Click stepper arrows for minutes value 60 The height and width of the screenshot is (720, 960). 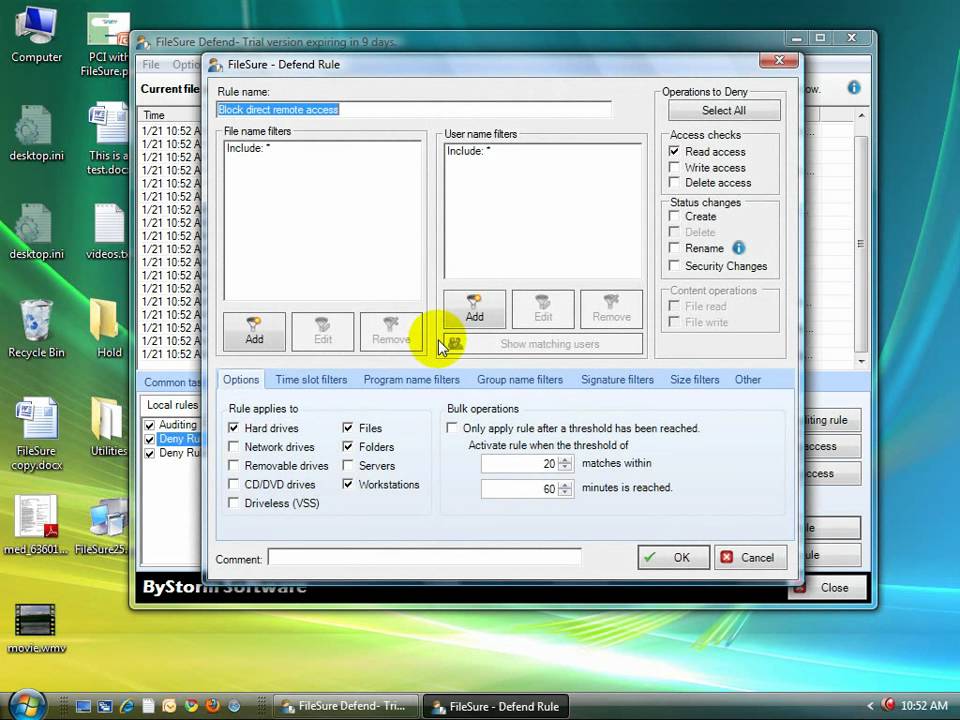click(x=566, y=489)
